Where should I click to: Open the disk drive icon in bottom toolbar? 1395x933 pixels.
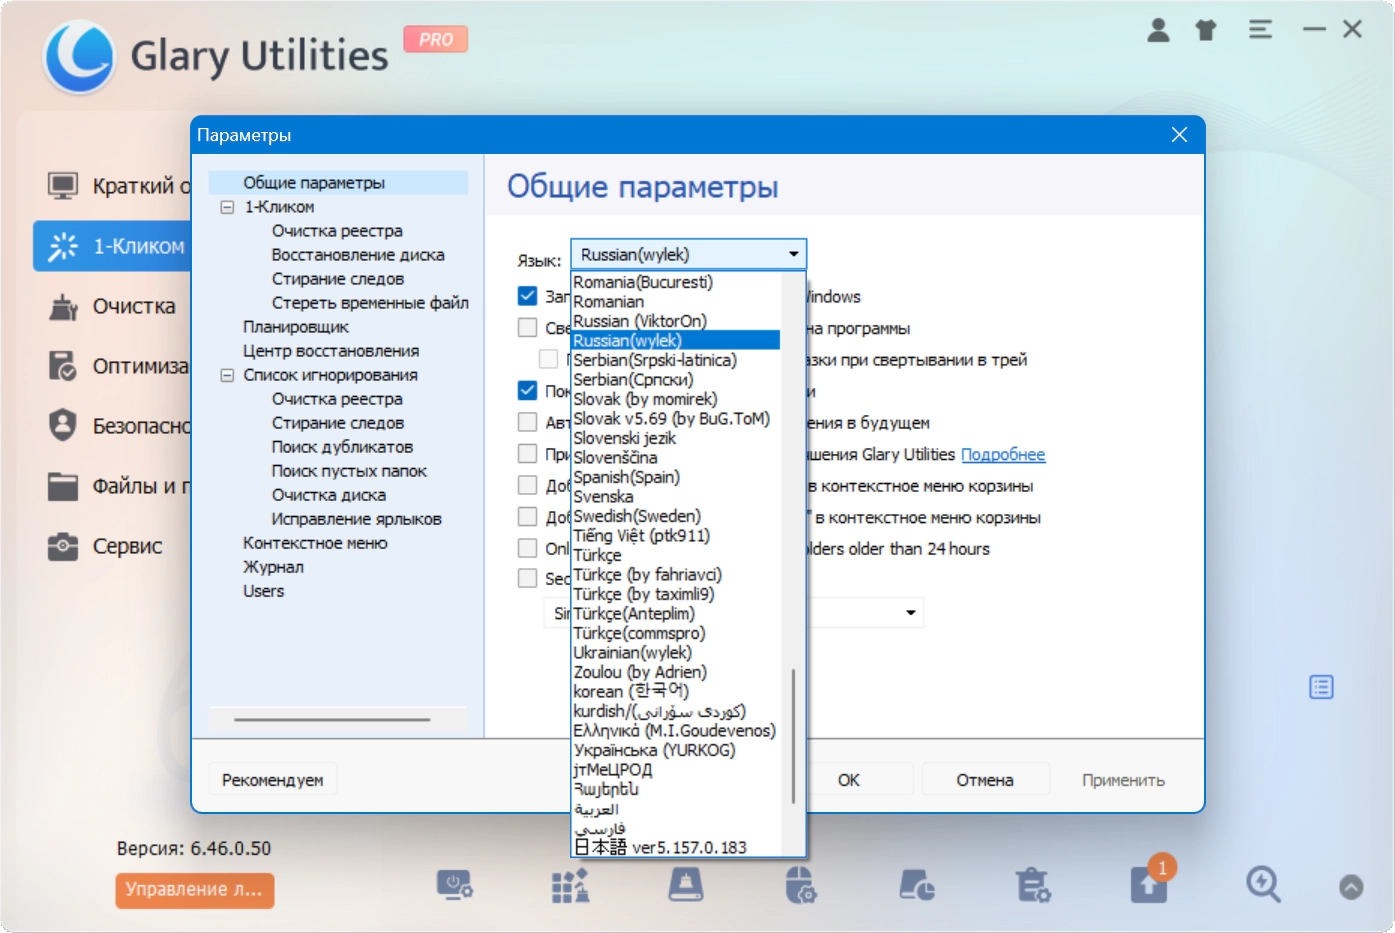(x=686, y=885)
